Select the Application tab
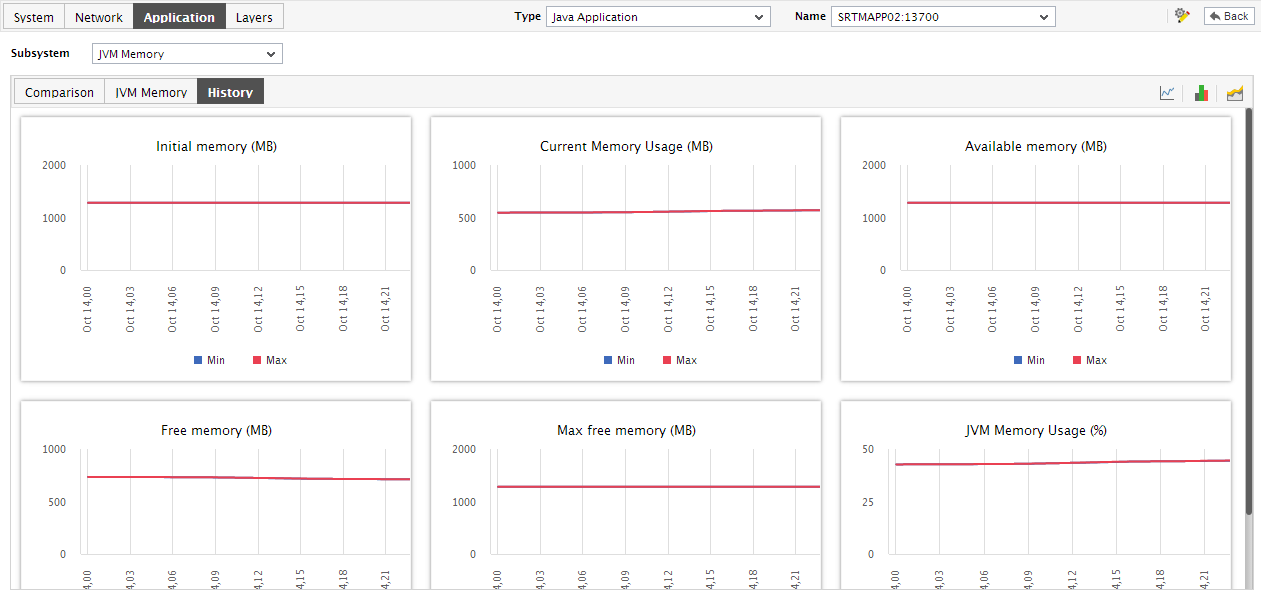 coord(179,17)
